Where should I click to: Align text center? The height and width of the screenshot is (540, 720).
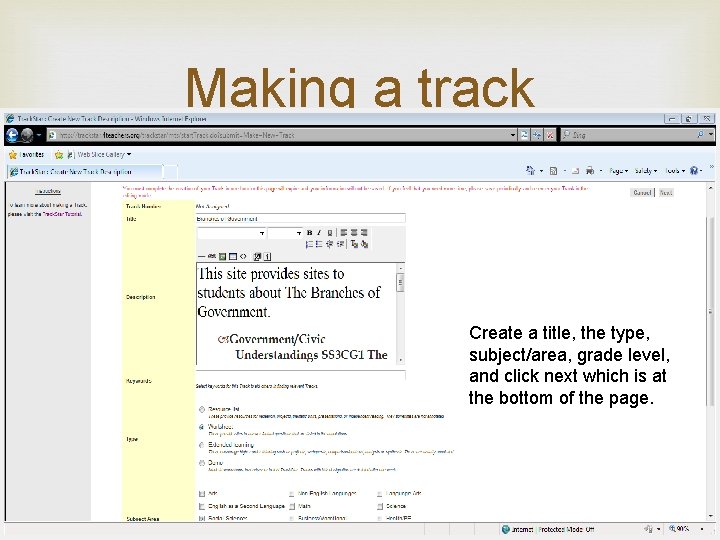[354, 233]
